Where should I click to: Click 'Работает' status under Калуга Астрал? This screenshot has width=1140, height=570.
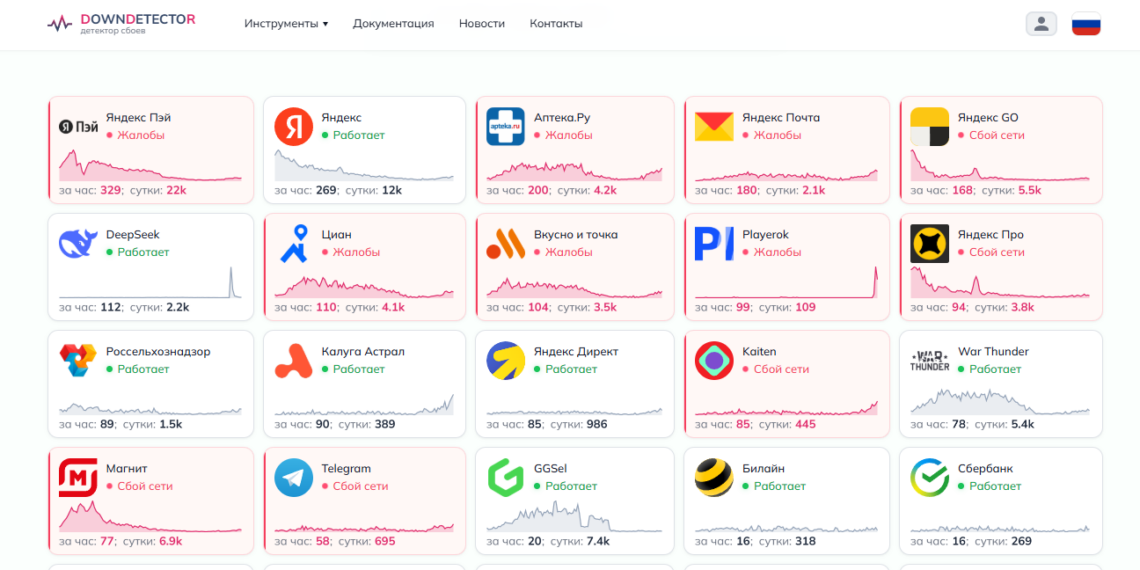click(x=353, y=369)
